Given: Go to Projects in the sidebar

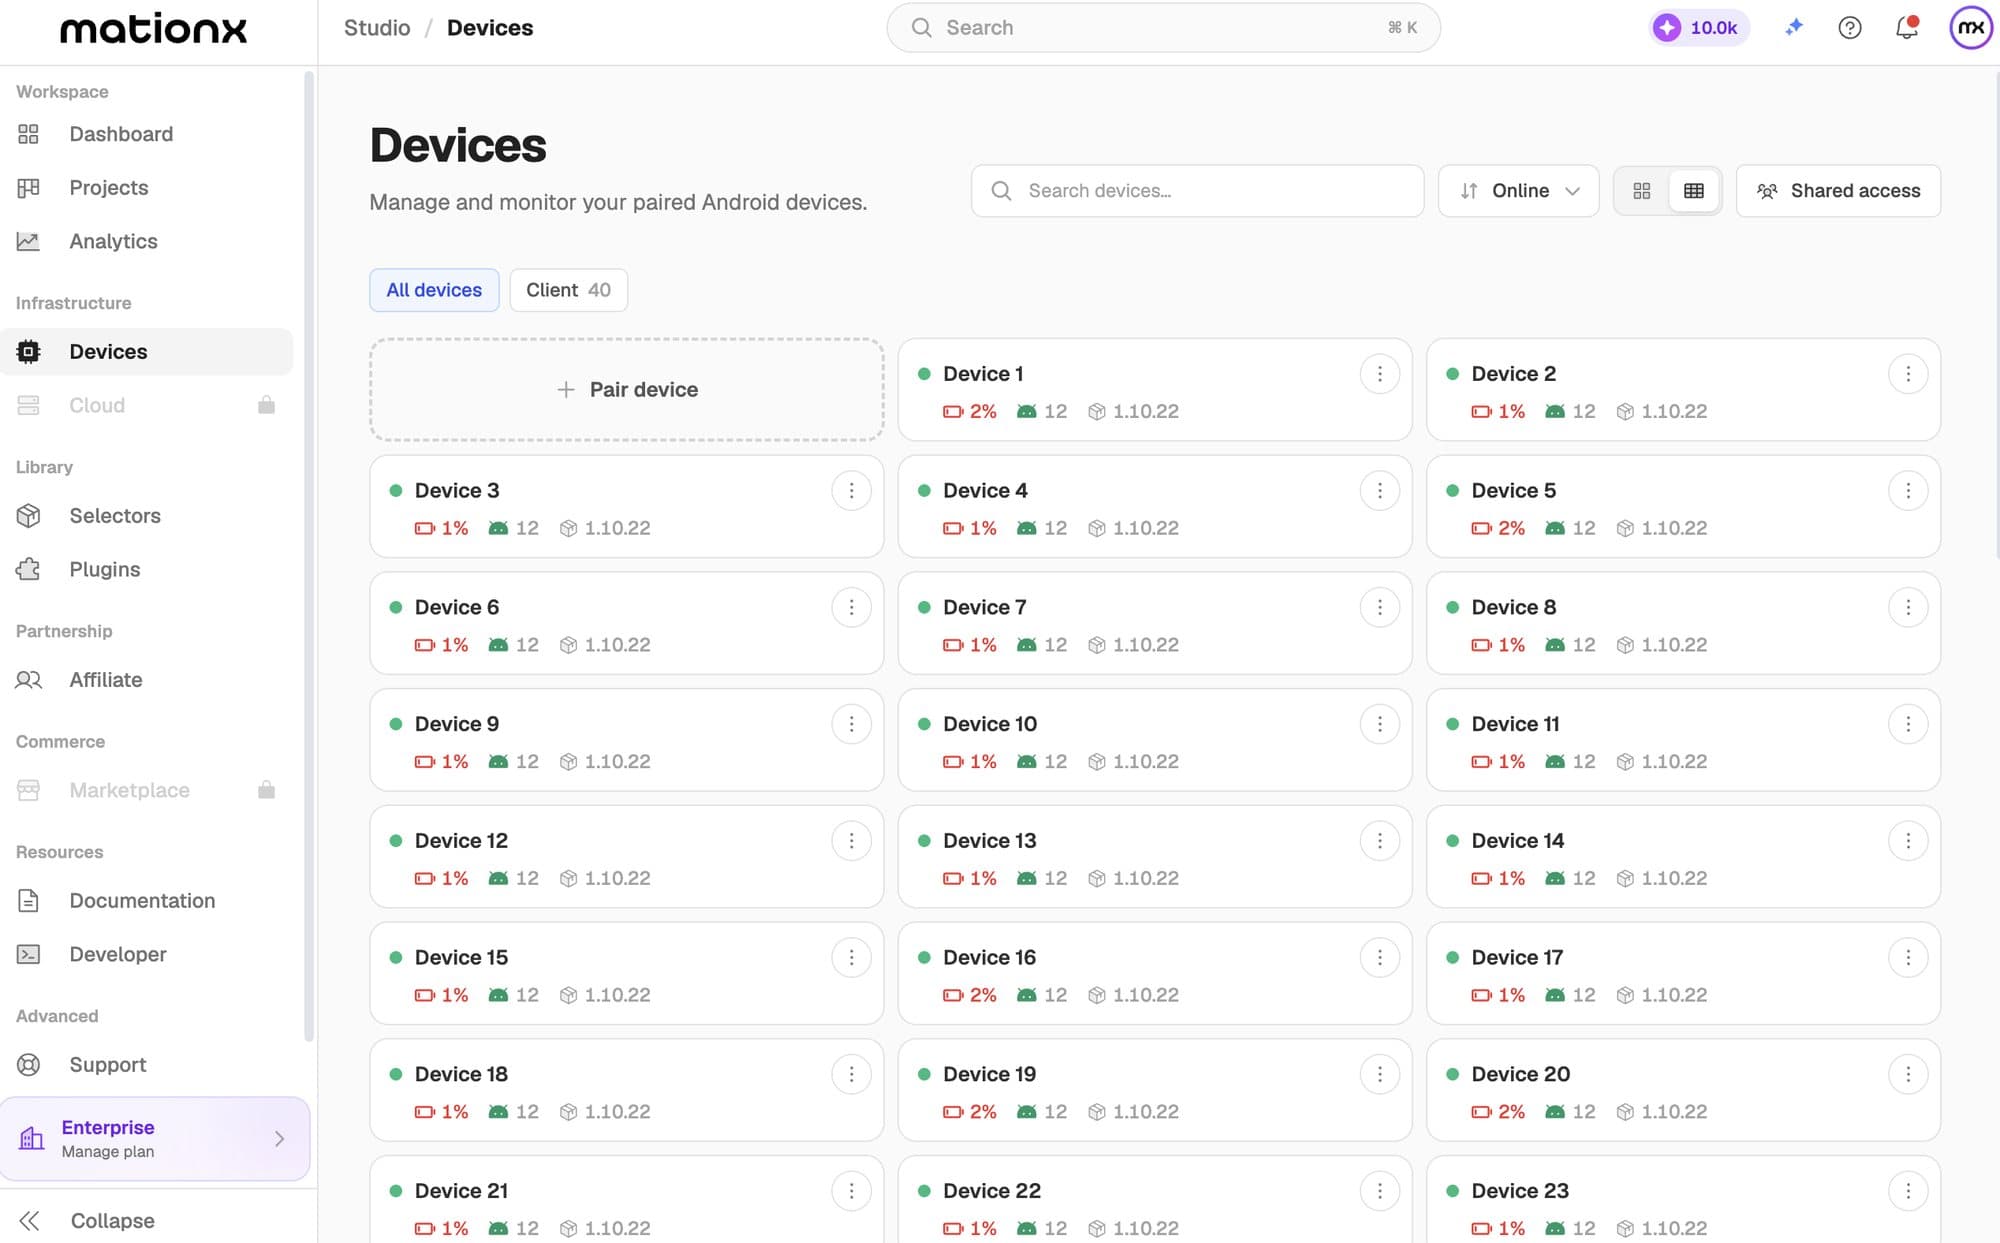Looking at the screenshot, I should pyautogui.click(x=147, y=188).
